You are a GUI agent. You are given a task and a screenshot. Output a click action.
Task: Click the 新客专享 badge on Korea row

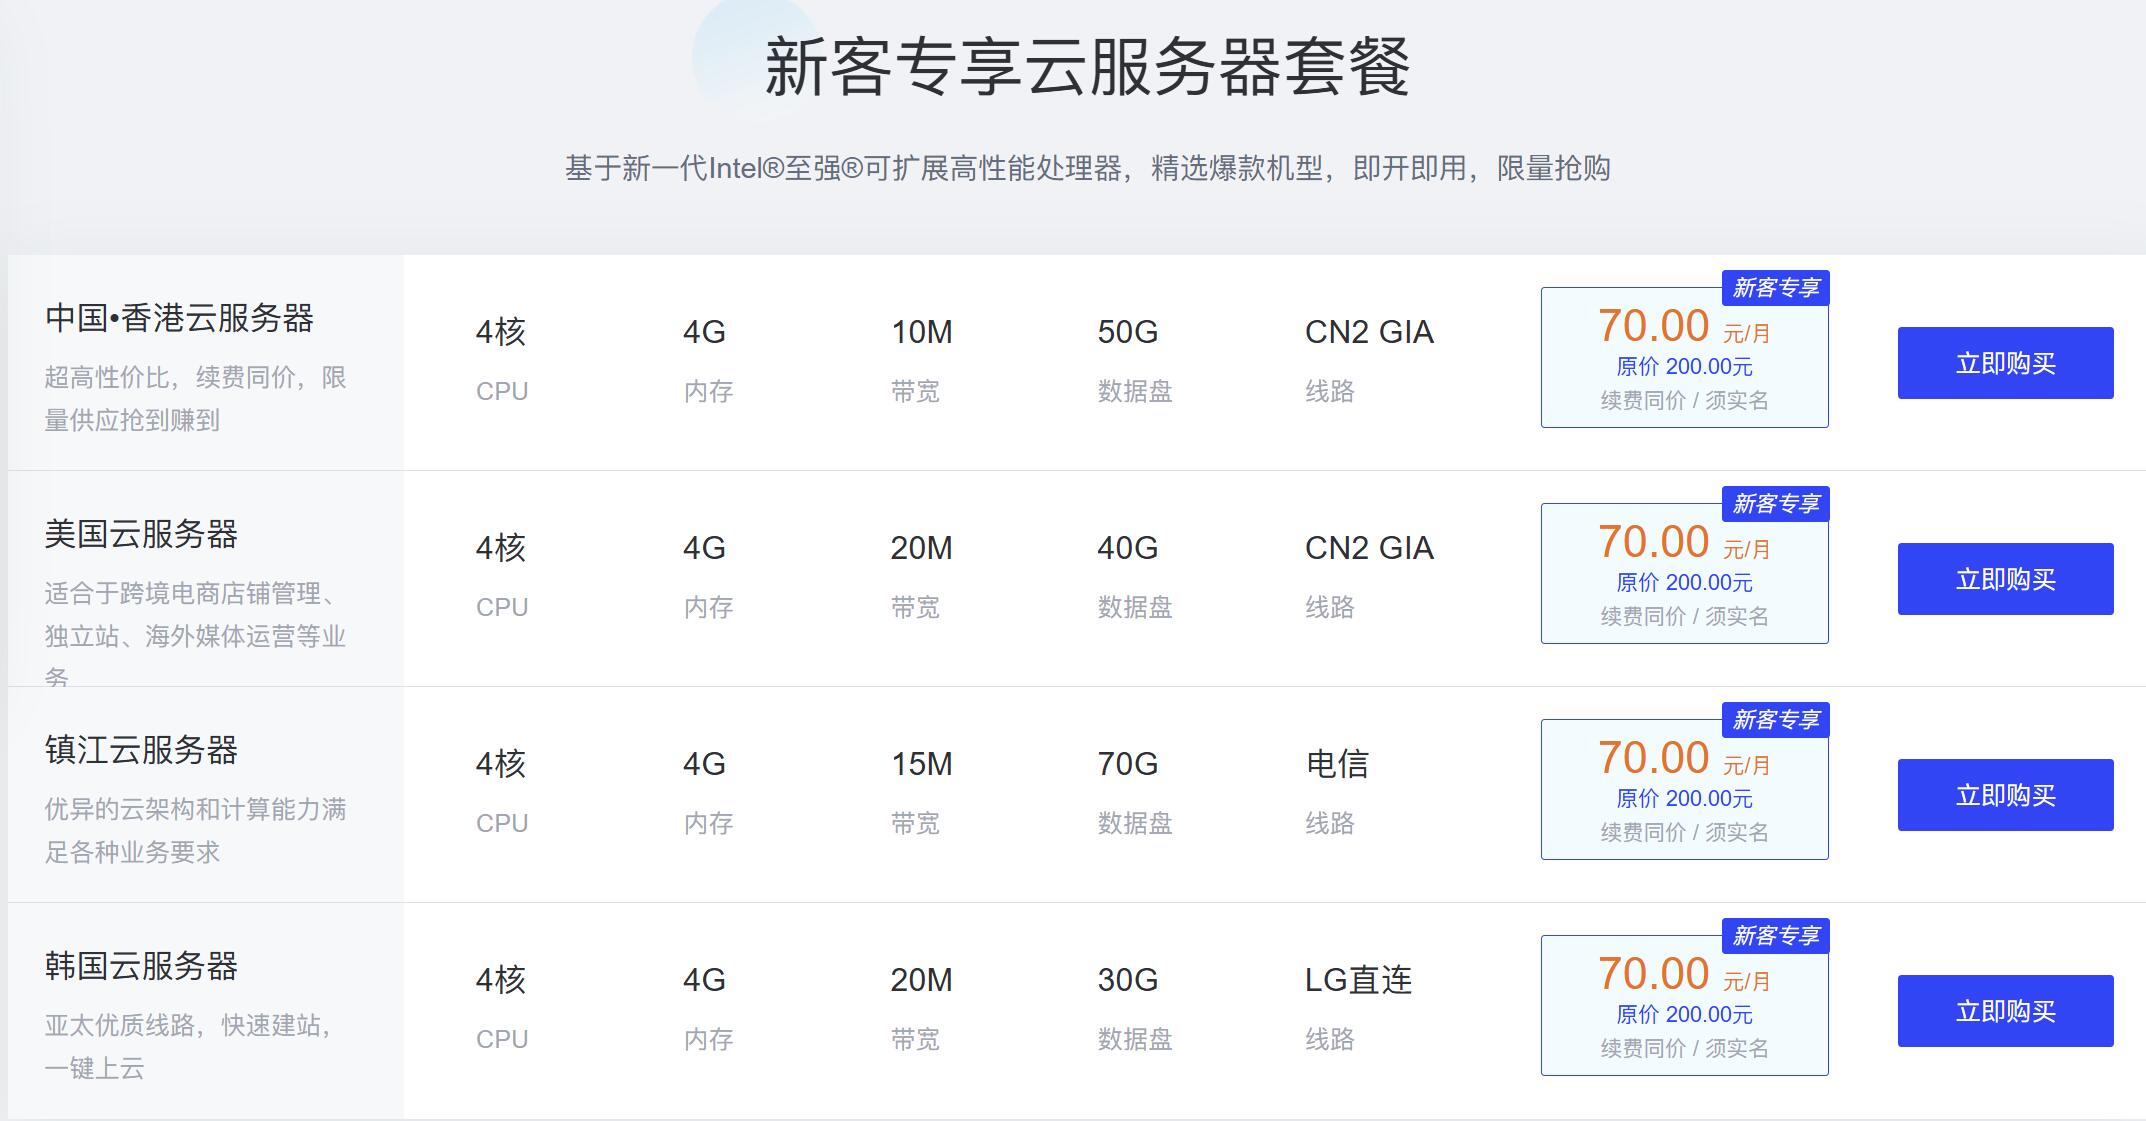click(x=1775, y=936)
